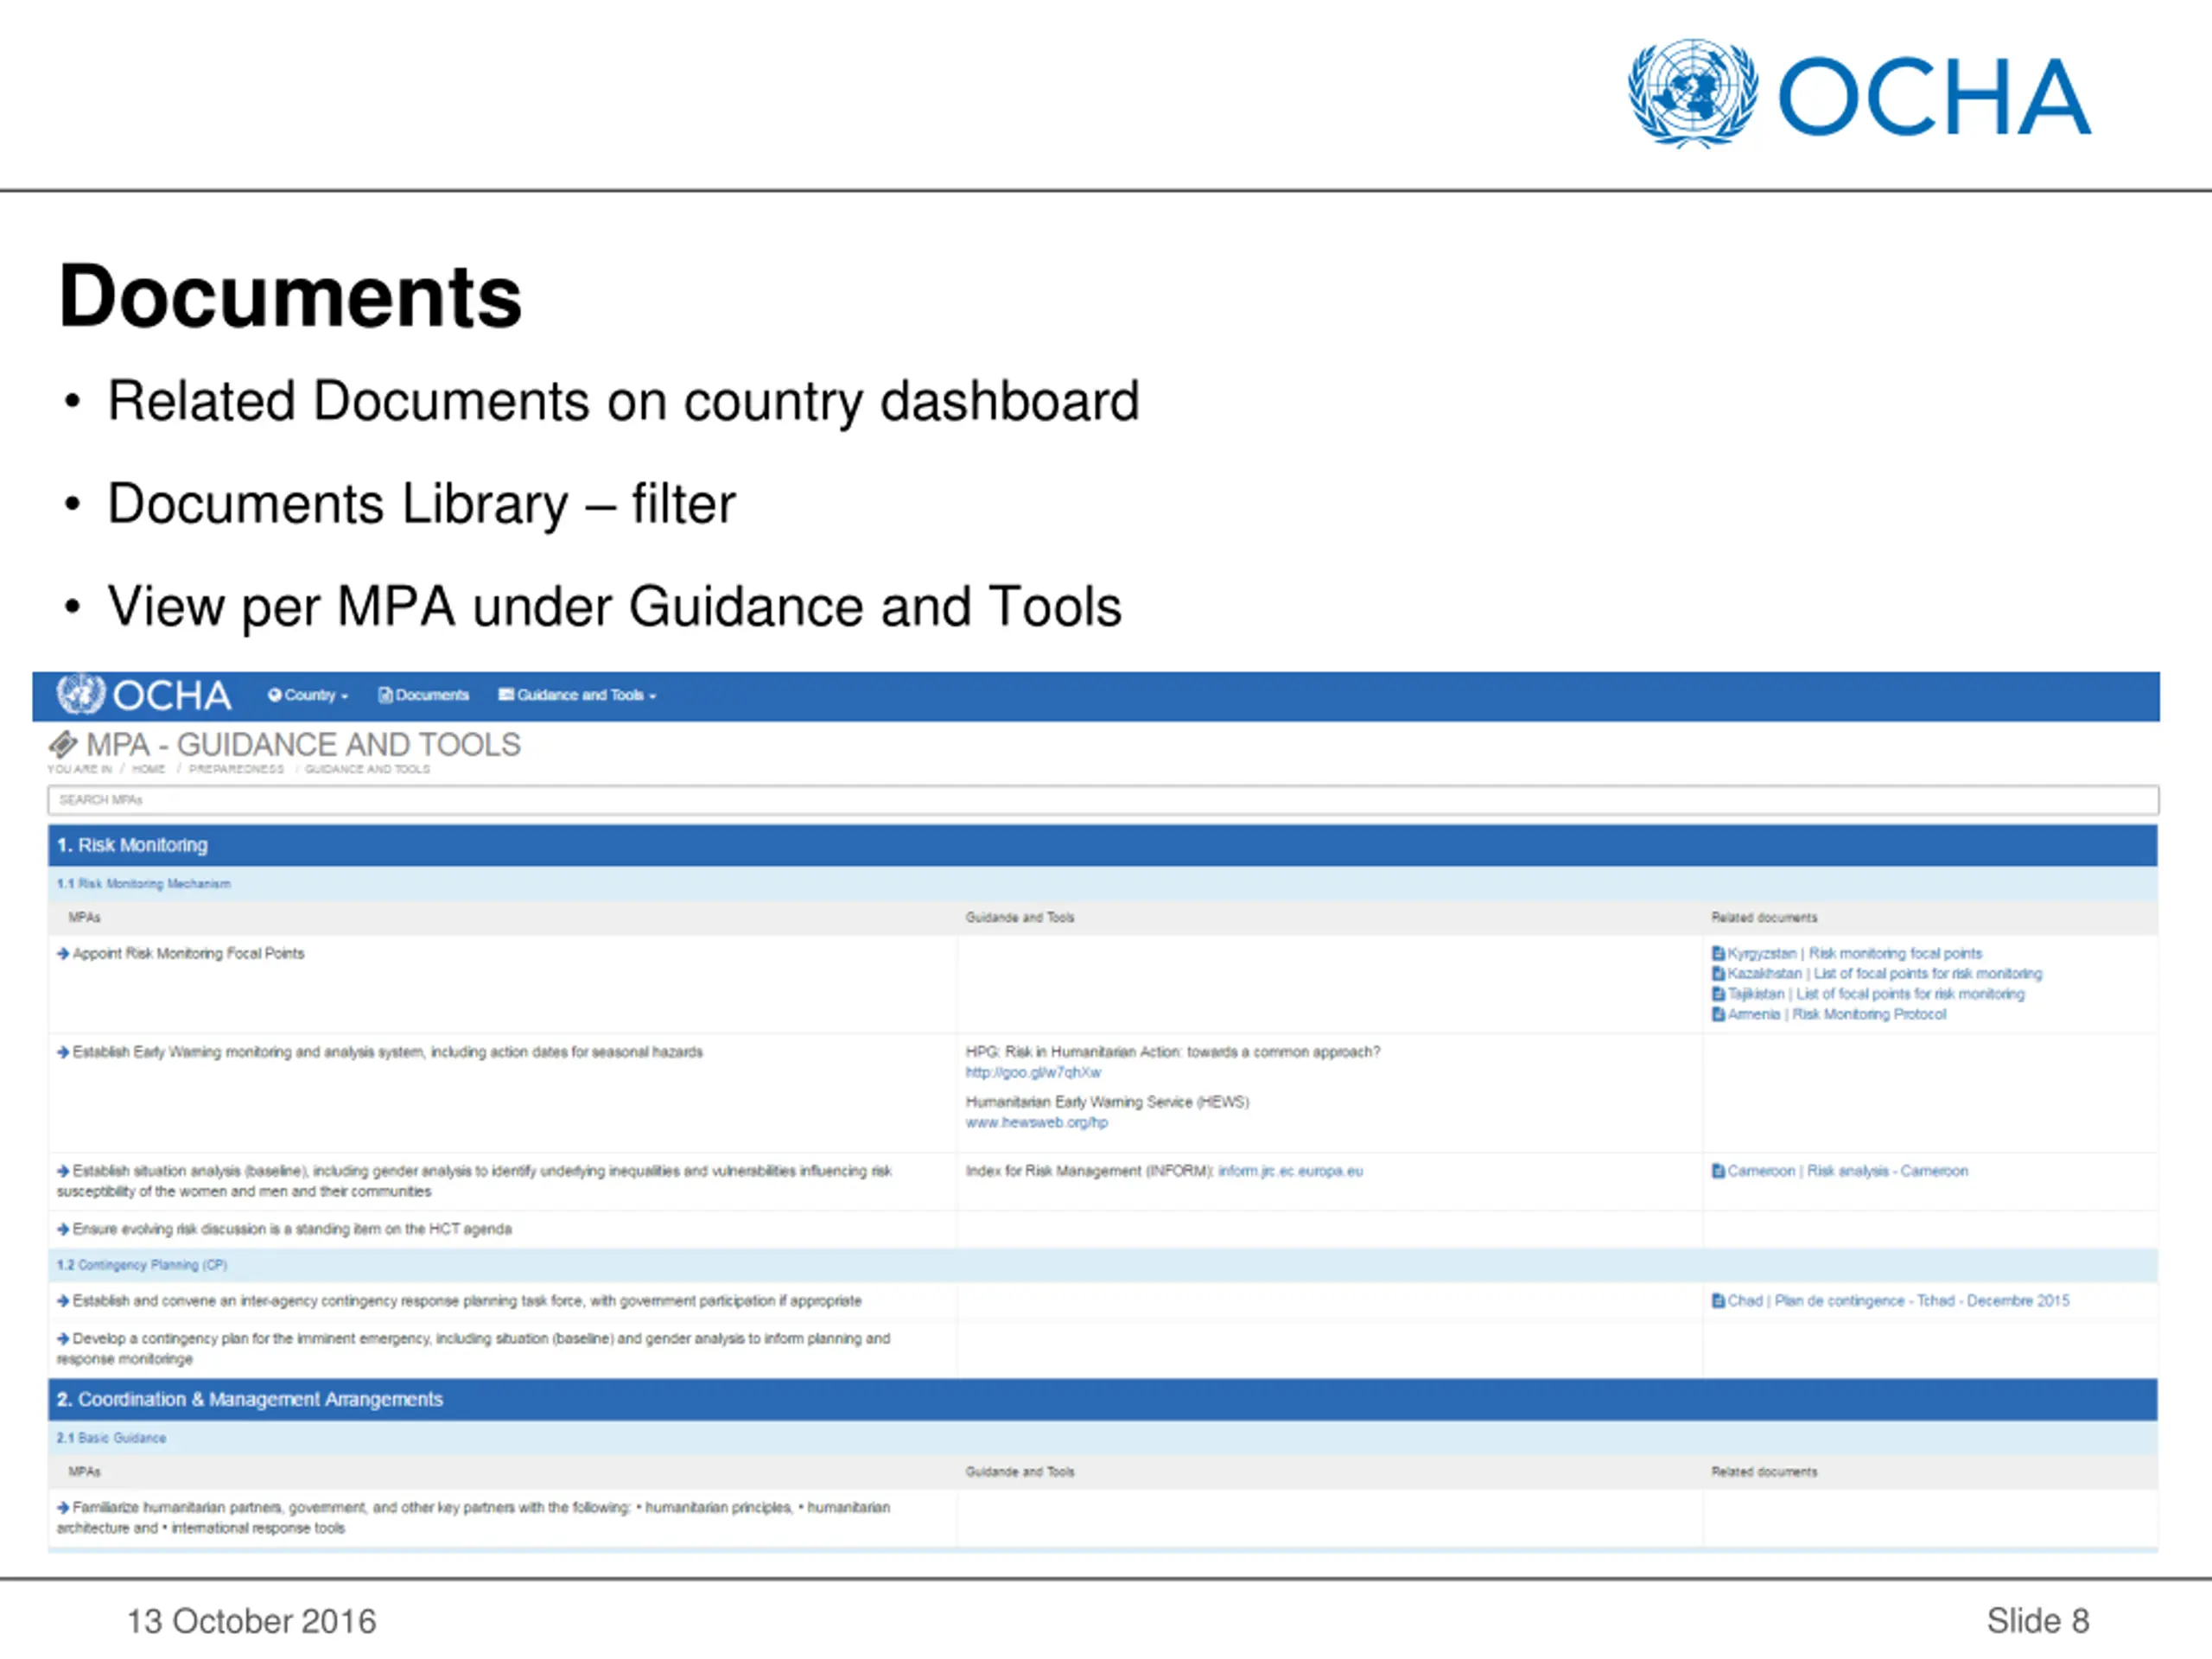Open the Documents menu item
2212x1659 pixels.
423,695
